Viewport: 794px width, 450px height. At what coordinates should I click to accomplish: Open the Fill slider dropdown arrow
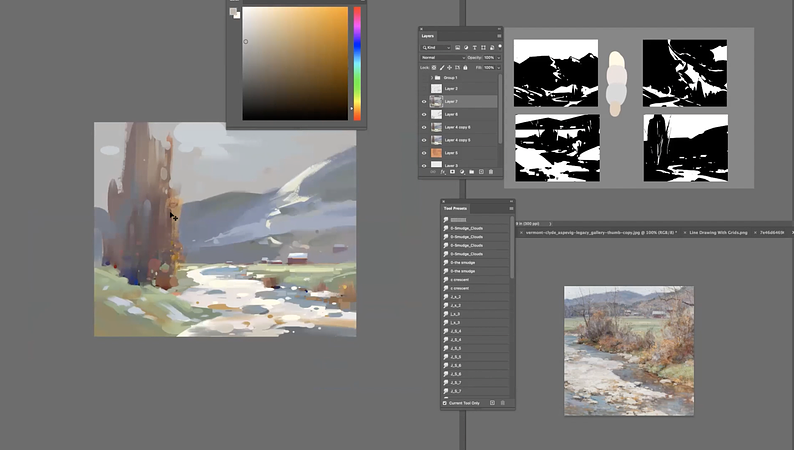point(498,67)
